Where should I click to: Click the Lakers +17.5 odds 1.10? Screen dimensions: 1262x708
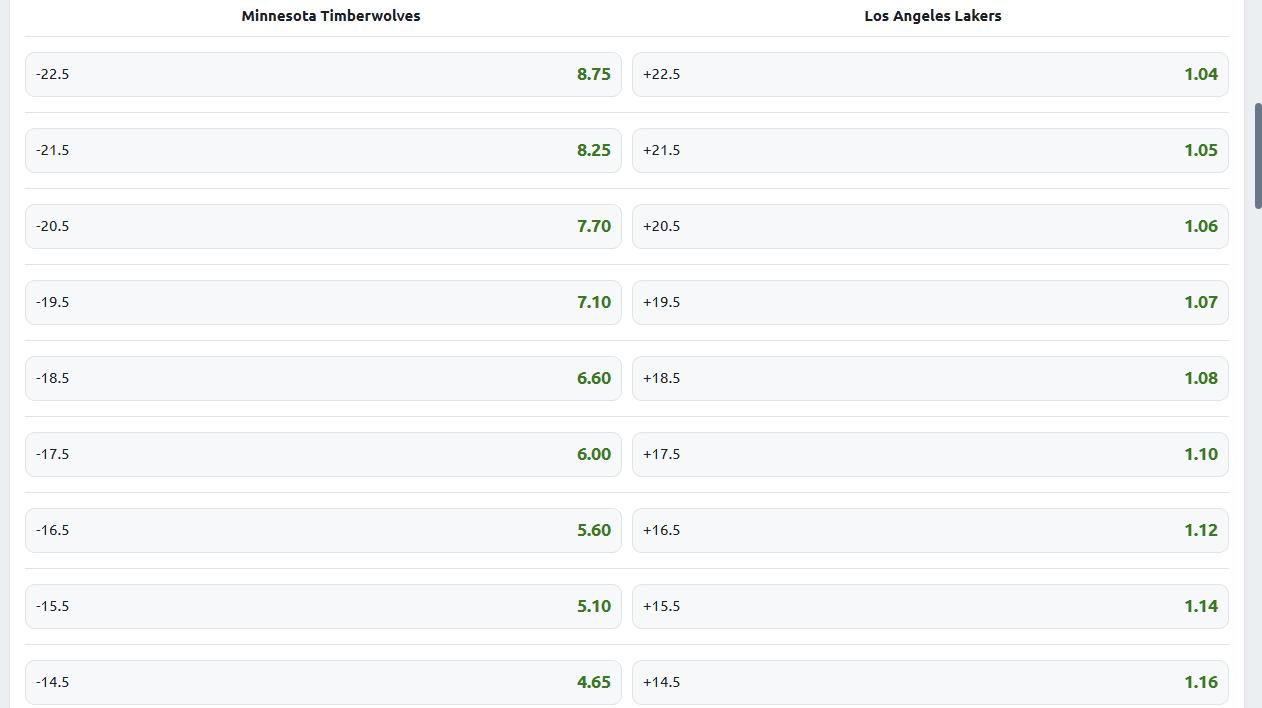point(930,455)
